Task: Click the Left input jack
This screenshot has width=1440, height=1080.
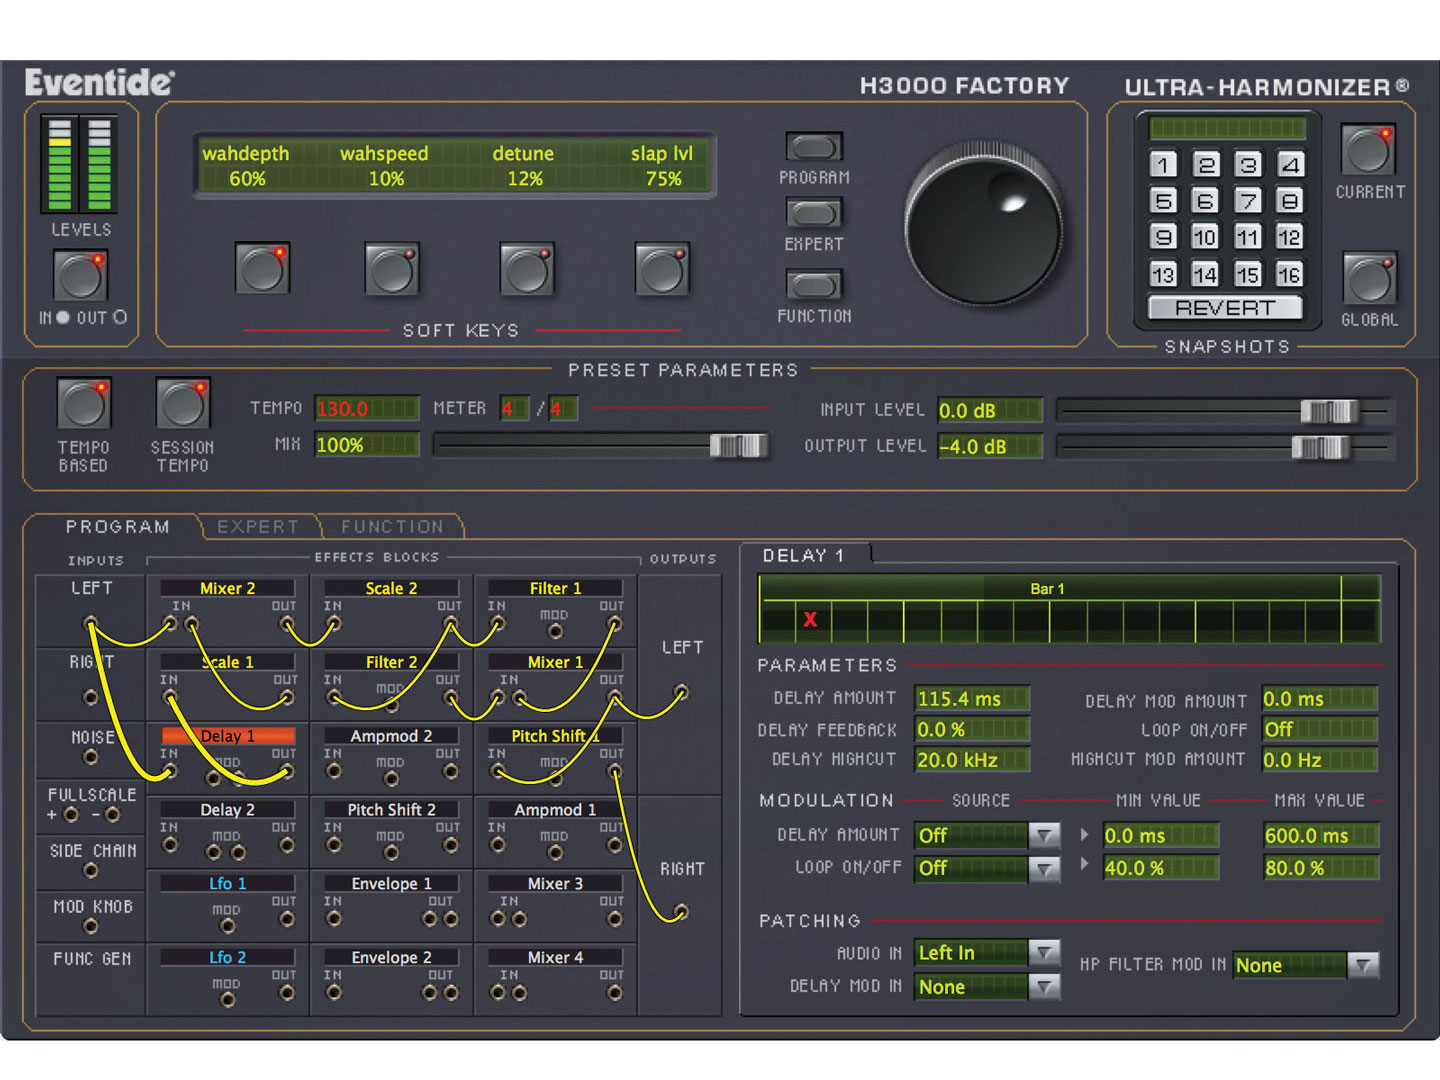Action: pos(90,623)
